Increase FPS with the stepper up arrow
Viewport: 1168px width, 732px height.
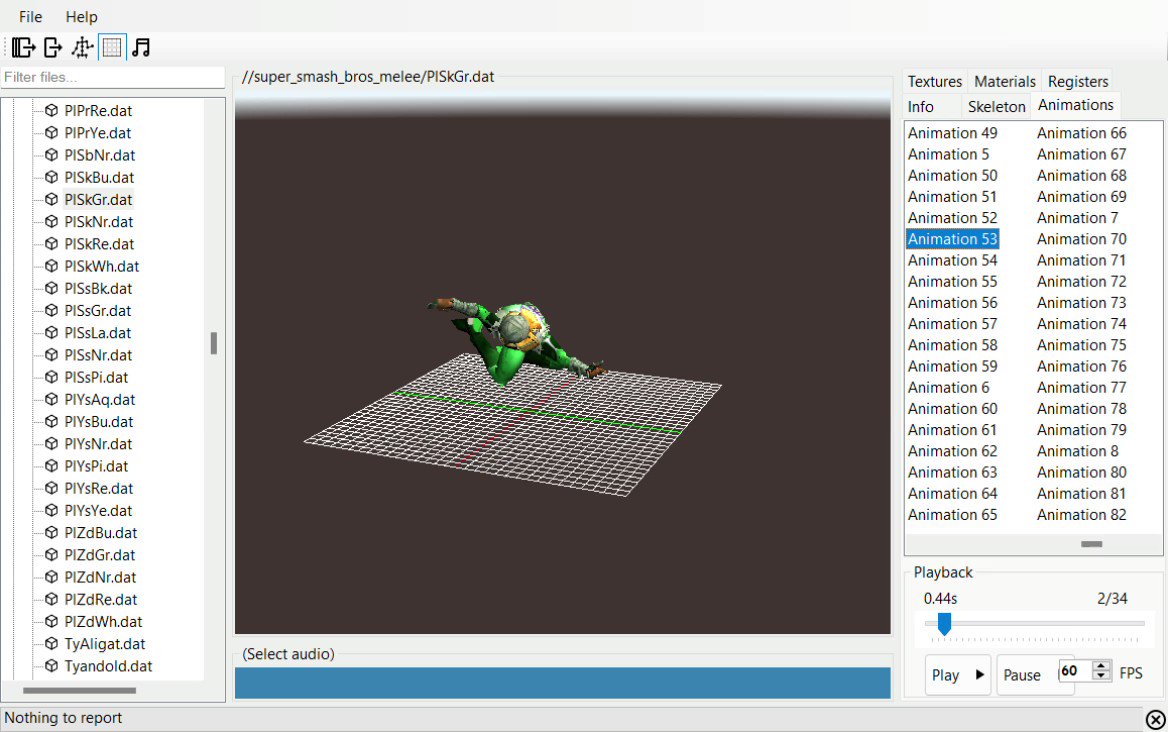pyautogui.click(x=1101, y=665)
